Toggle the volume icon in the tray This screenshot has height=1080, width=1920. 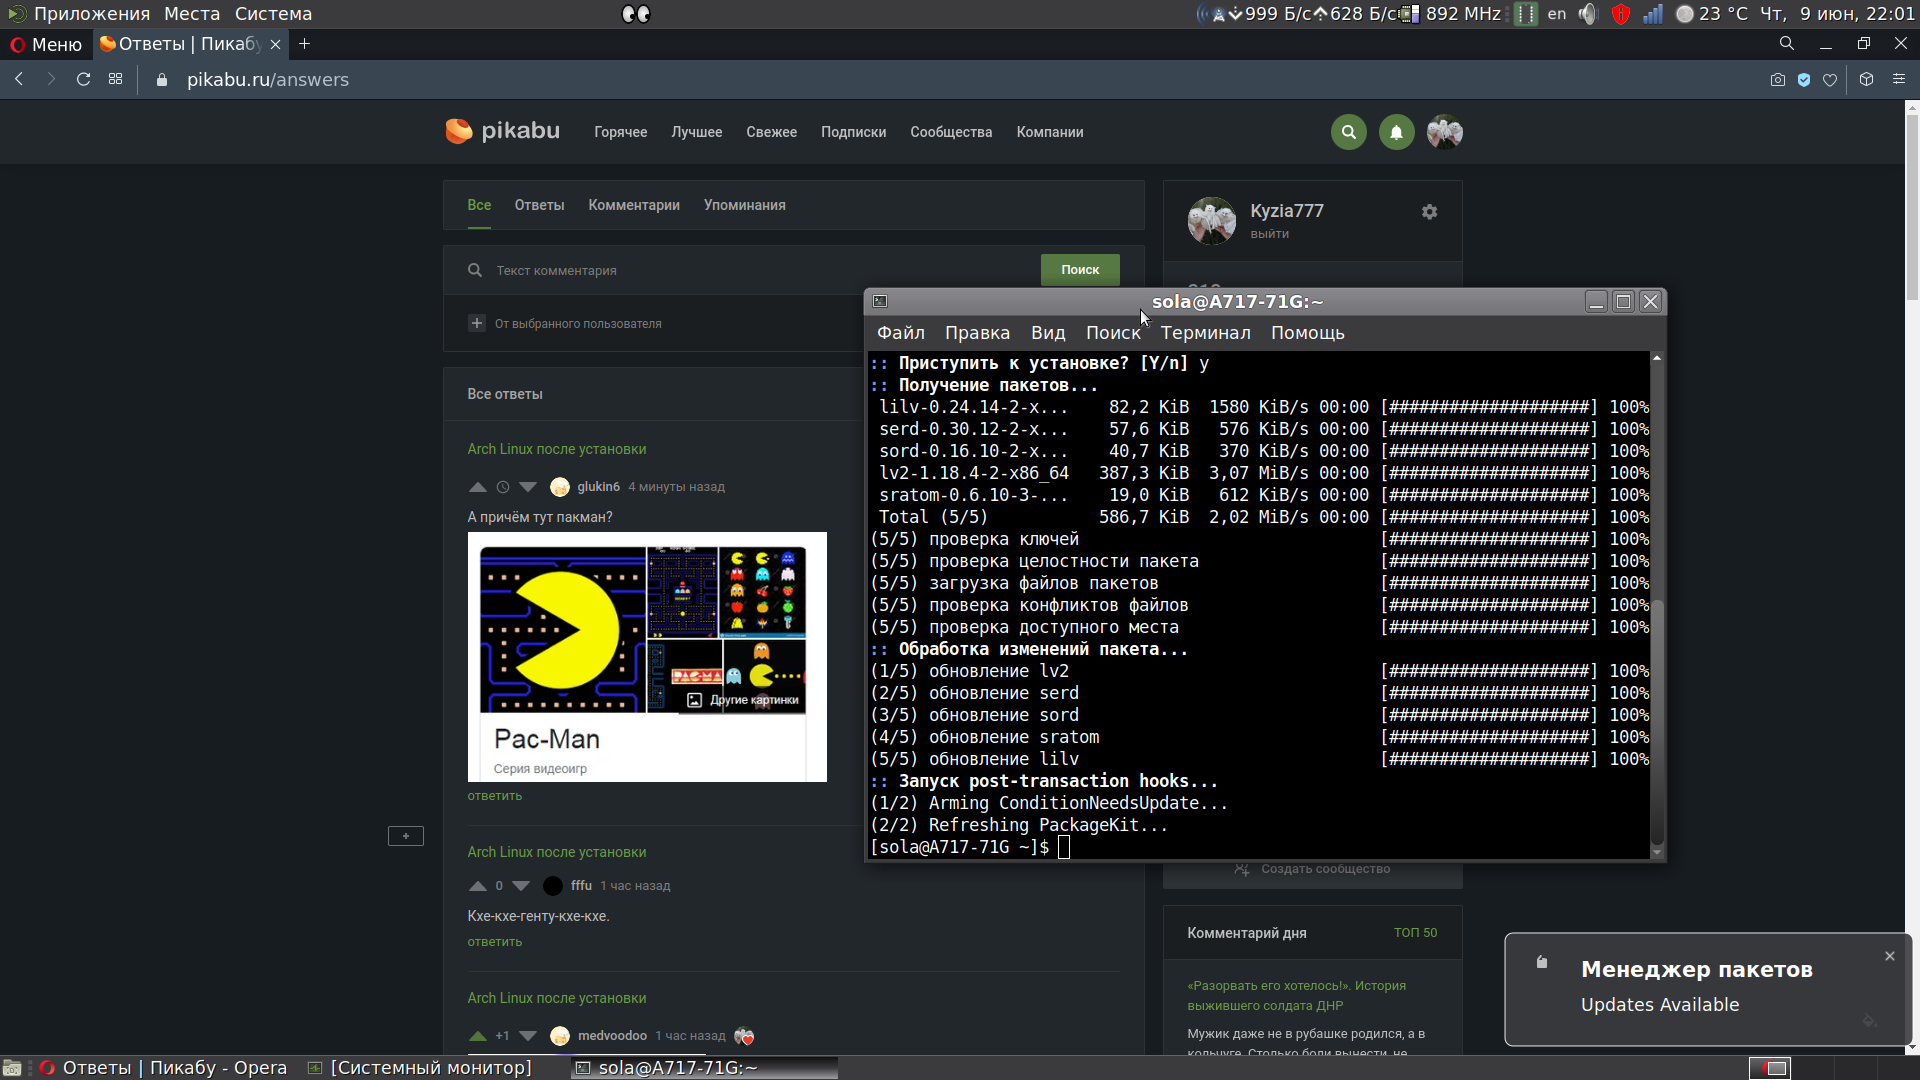coord(1587,14)
